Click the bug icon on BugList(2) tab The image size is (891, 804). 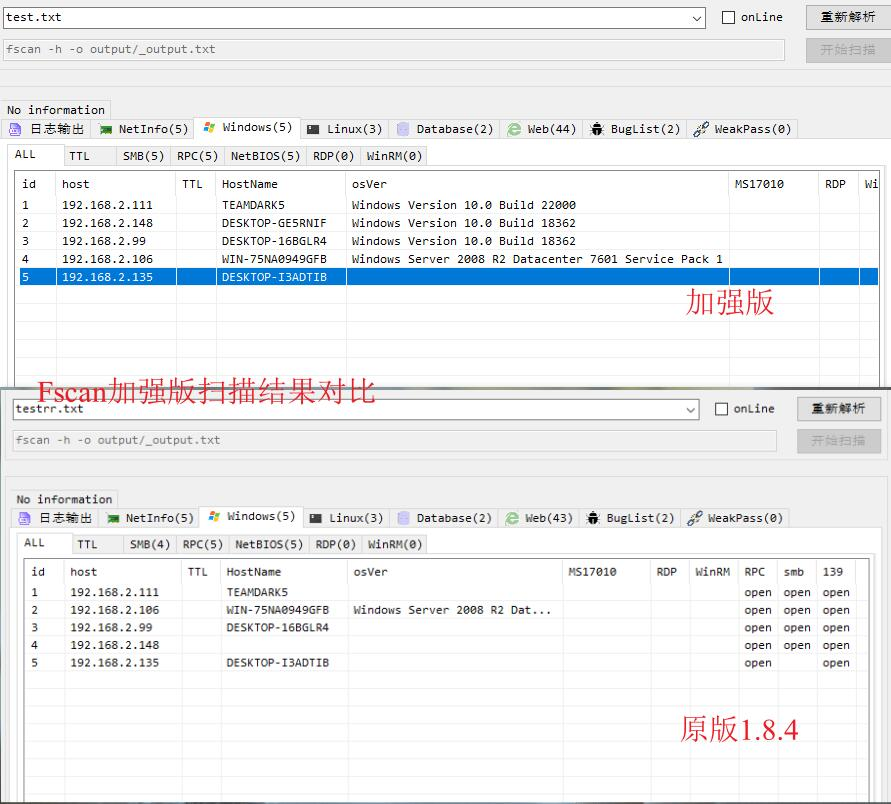[x=597, y=128]
